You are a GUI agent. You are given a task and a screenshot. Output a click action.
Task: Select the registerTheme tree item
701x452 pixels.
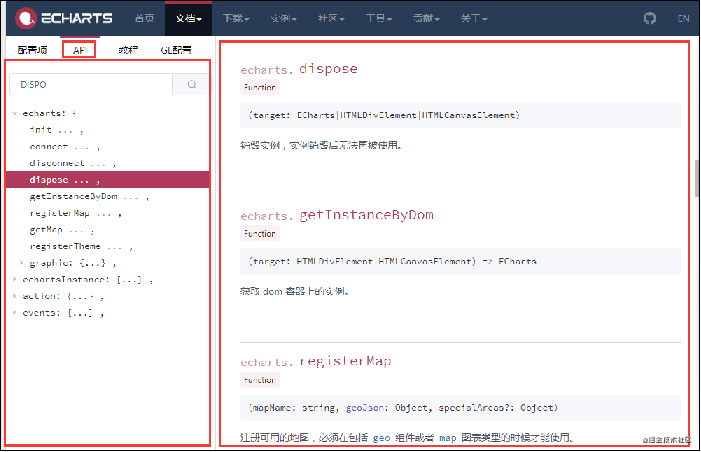click(x=80, y=246)
